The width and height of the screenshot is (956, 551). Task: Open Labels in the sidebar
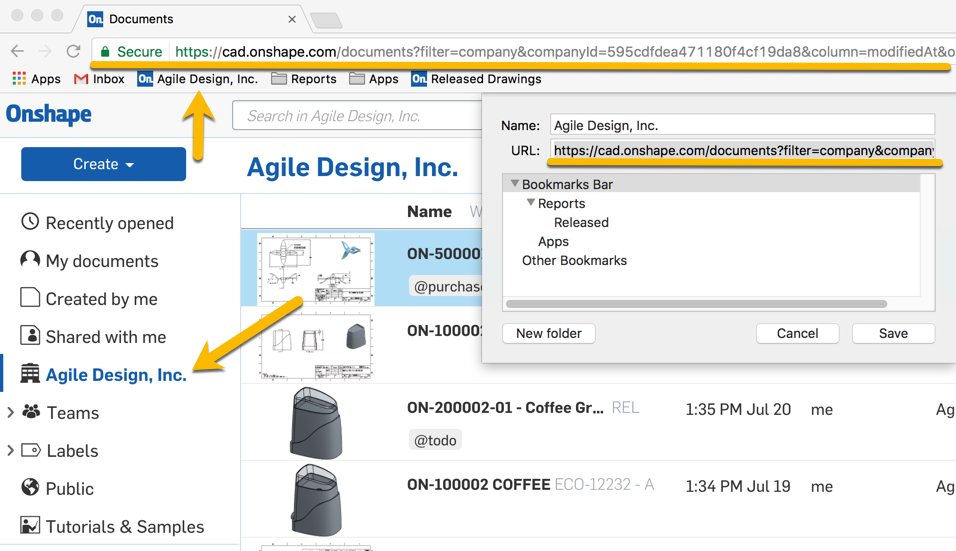pos(60,450)
